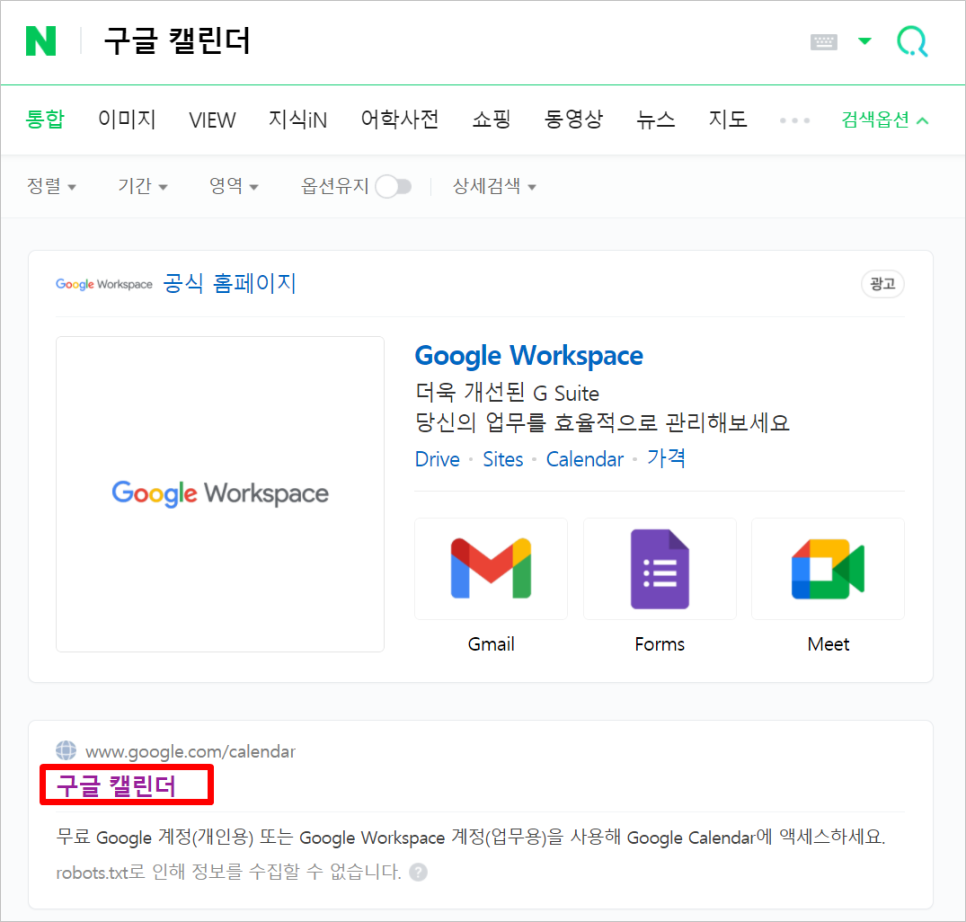This screenshot has height=922, width=966.
Task: Open the 지도 tab
Action: pos(728,119)
